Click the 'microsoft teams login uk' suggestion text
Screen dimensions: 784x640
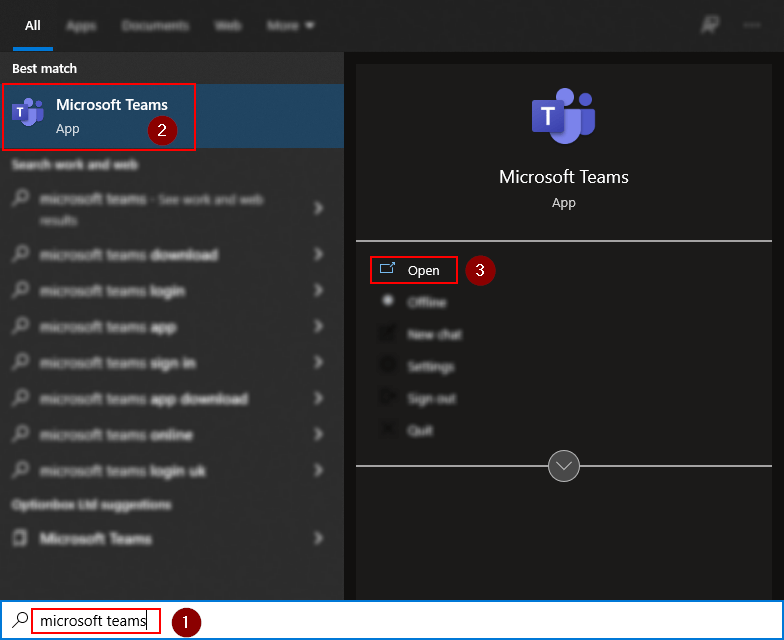(x=123, y=470)
